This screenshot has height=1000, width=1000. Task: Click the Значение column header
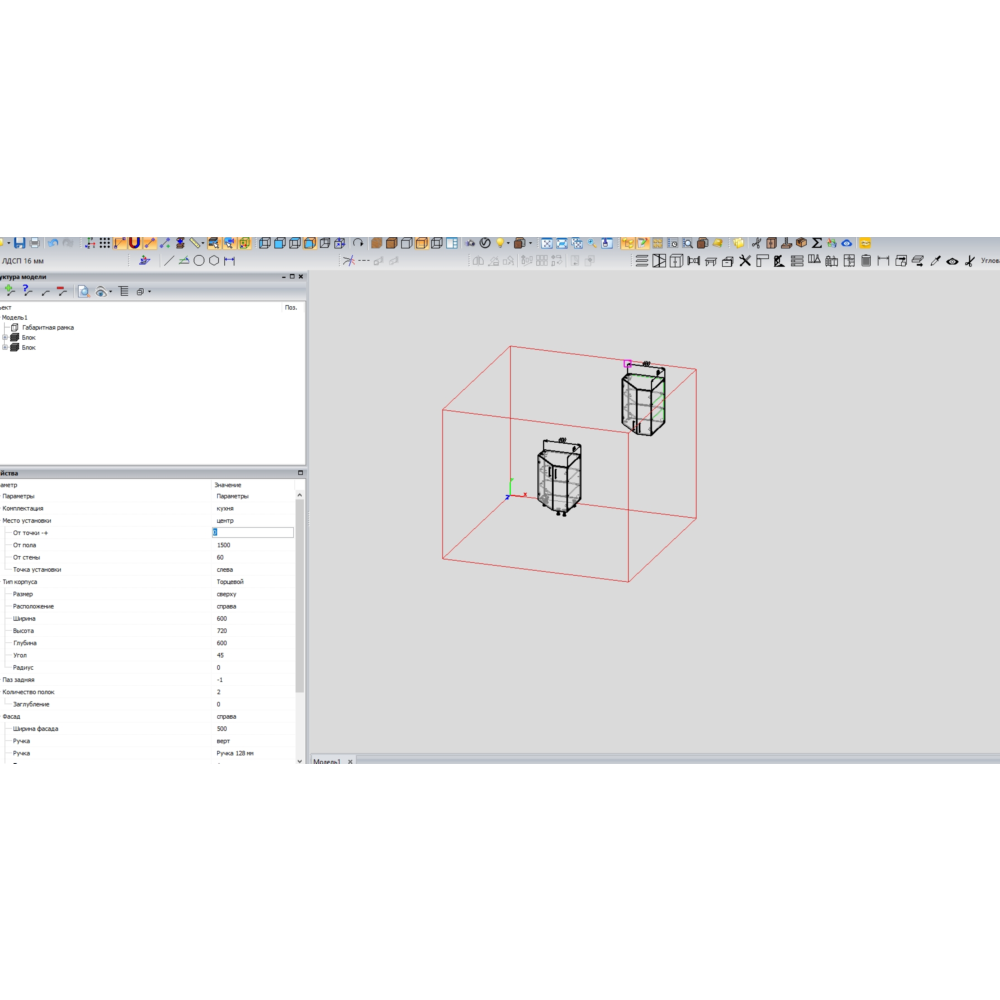tap(228, 485)
